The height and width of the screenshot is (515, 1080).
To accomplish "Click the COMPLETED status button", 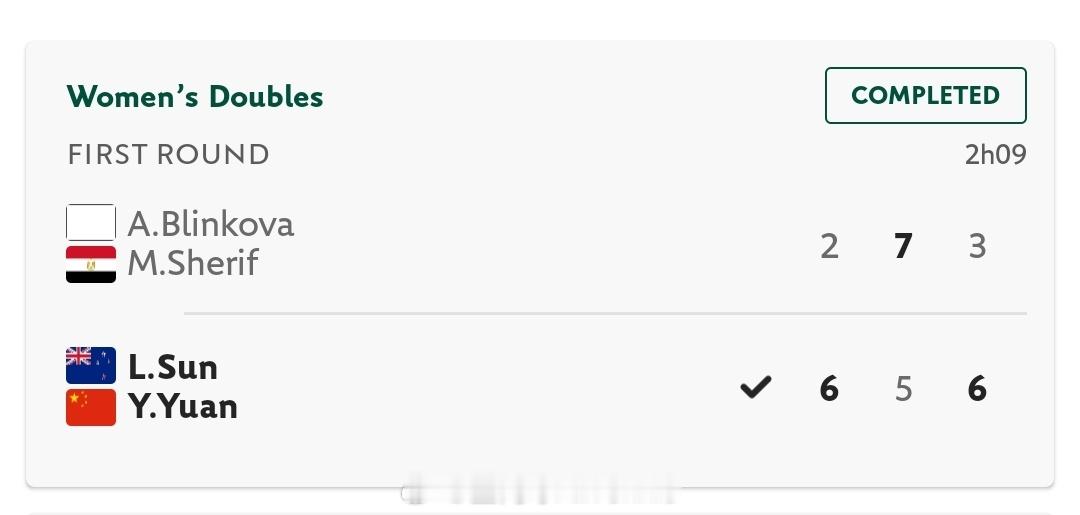I will pyautogui.click(x=926, y=96).
